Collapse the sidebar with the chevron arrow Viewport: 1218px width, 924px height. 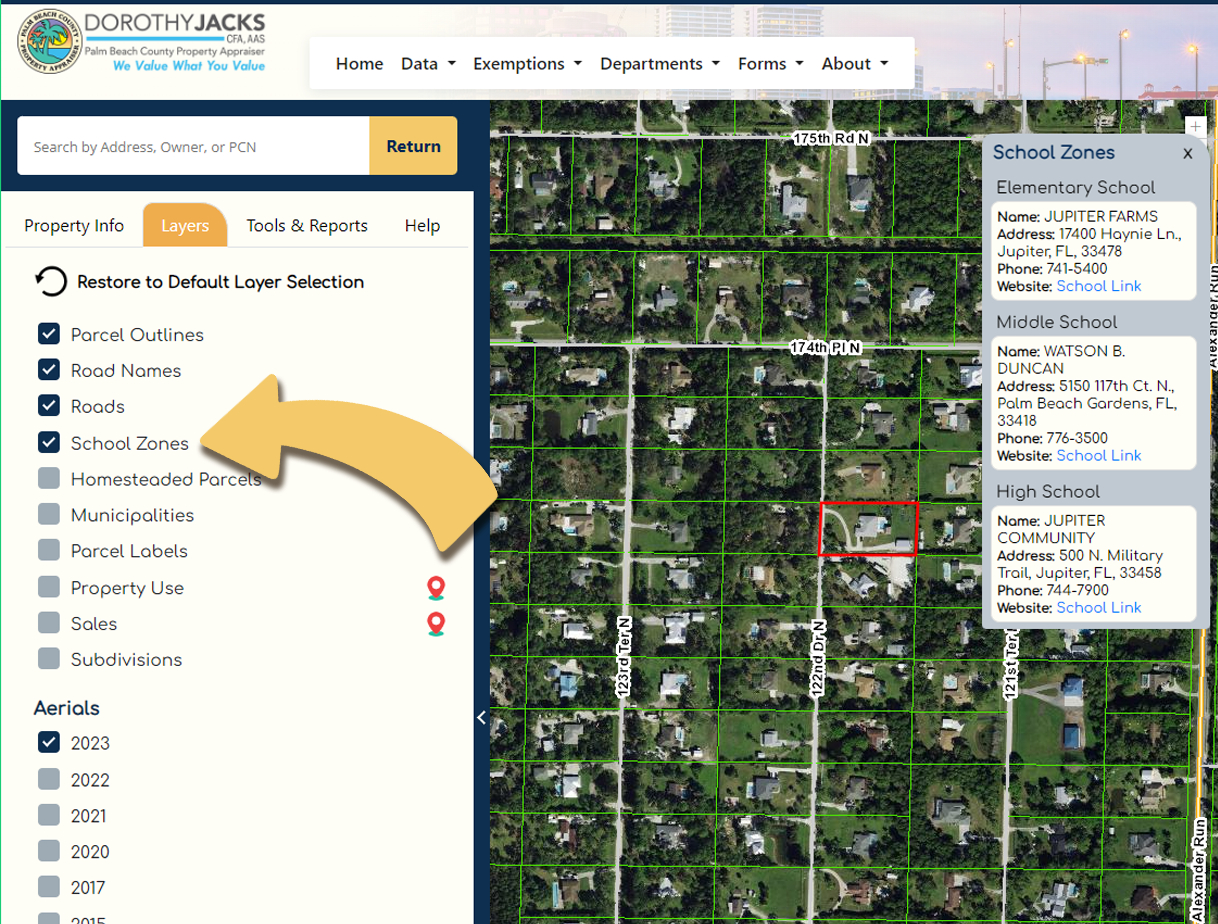point(481,717)
